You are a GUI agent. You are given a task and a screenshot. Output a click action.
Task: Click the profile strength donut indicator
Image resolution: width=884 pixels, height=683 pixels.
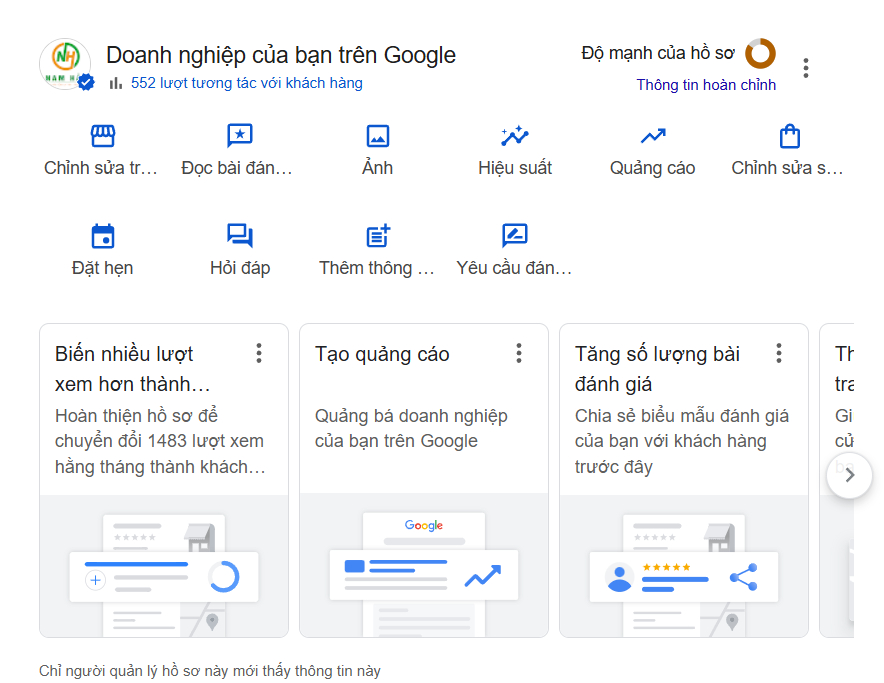[x=760, y=54]
